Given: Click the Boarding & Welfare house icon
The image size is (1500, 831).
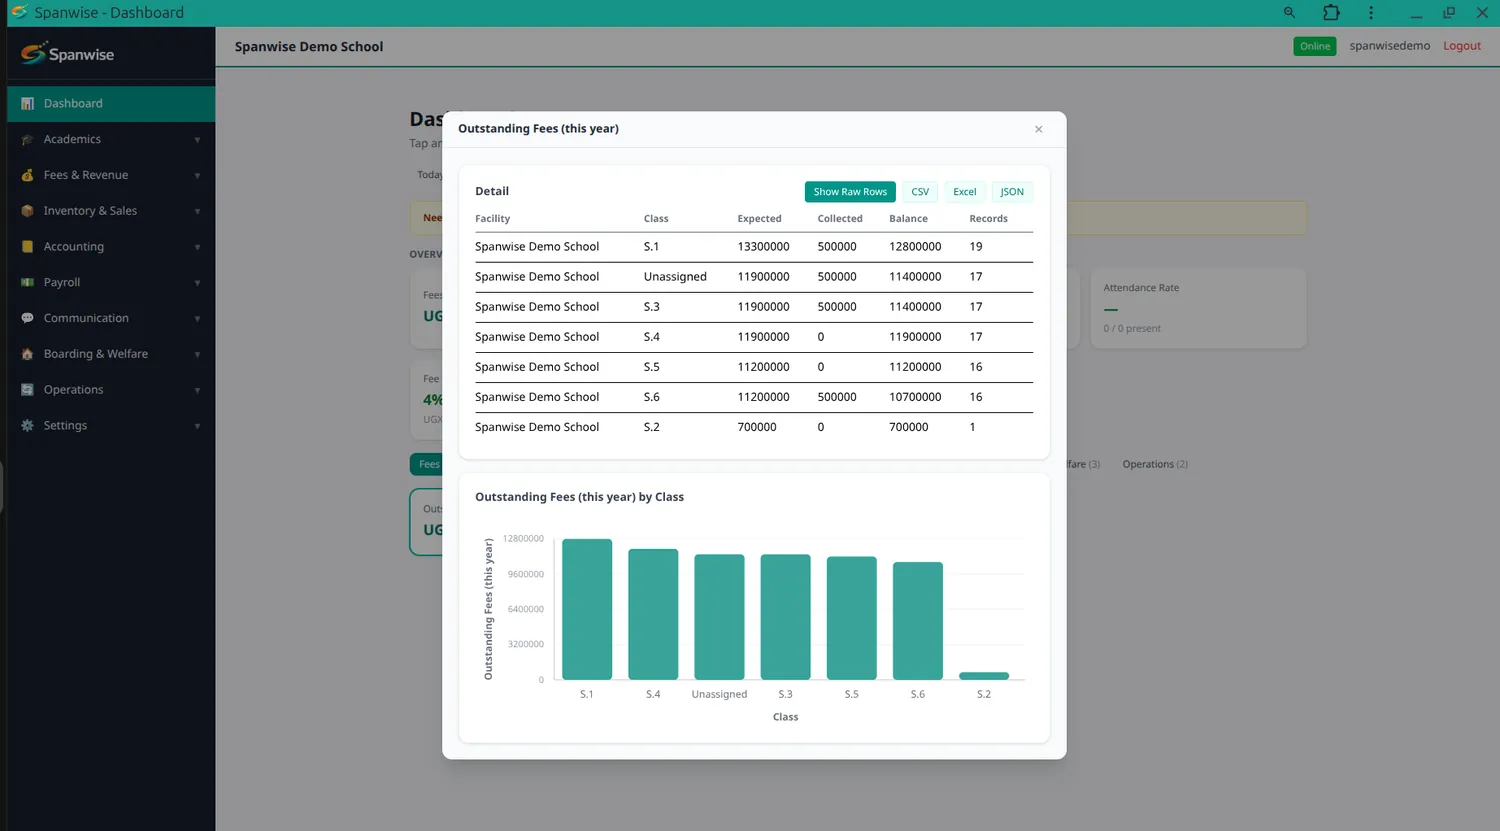Looking at the screenshot, I should tap(28, 354).
